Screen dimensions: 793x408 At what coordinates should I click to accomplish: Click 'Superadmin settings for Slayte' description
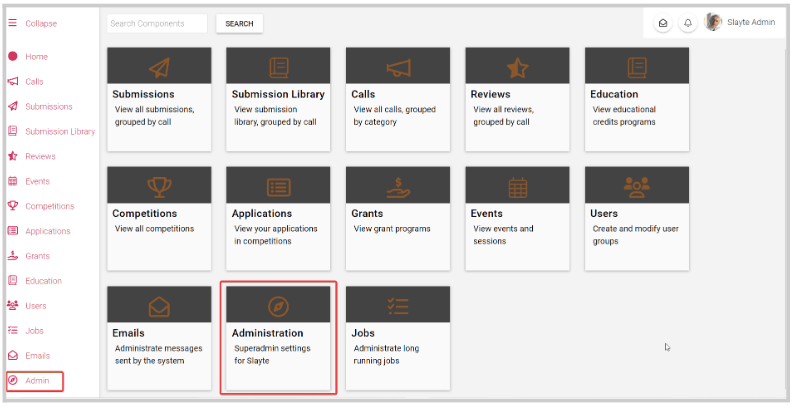pos(272,354)
